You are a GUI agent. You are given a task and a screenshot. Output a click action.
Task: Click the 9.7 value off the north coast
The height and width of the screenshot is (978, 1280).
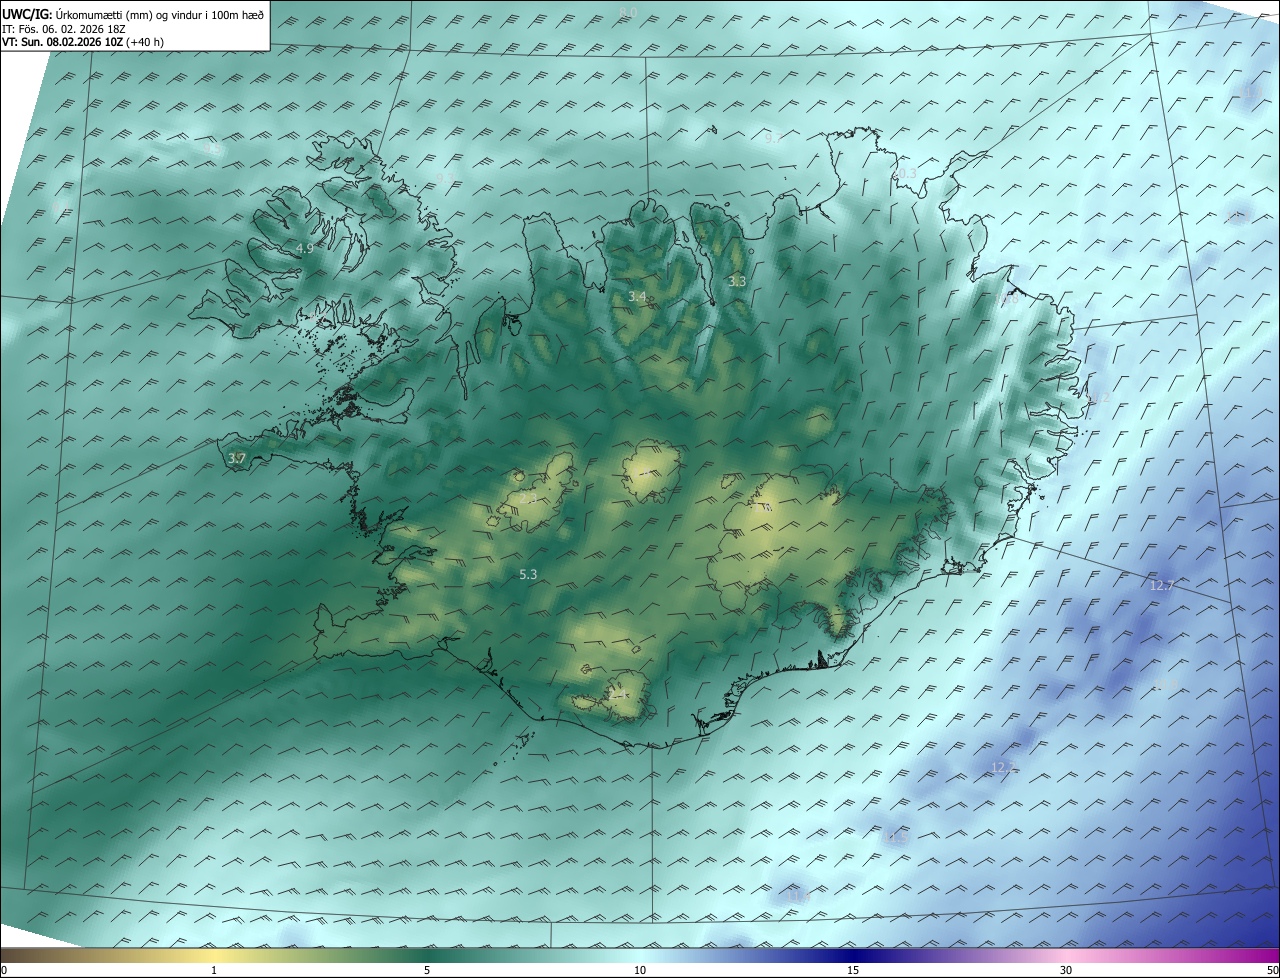click(x=773, y=139)
